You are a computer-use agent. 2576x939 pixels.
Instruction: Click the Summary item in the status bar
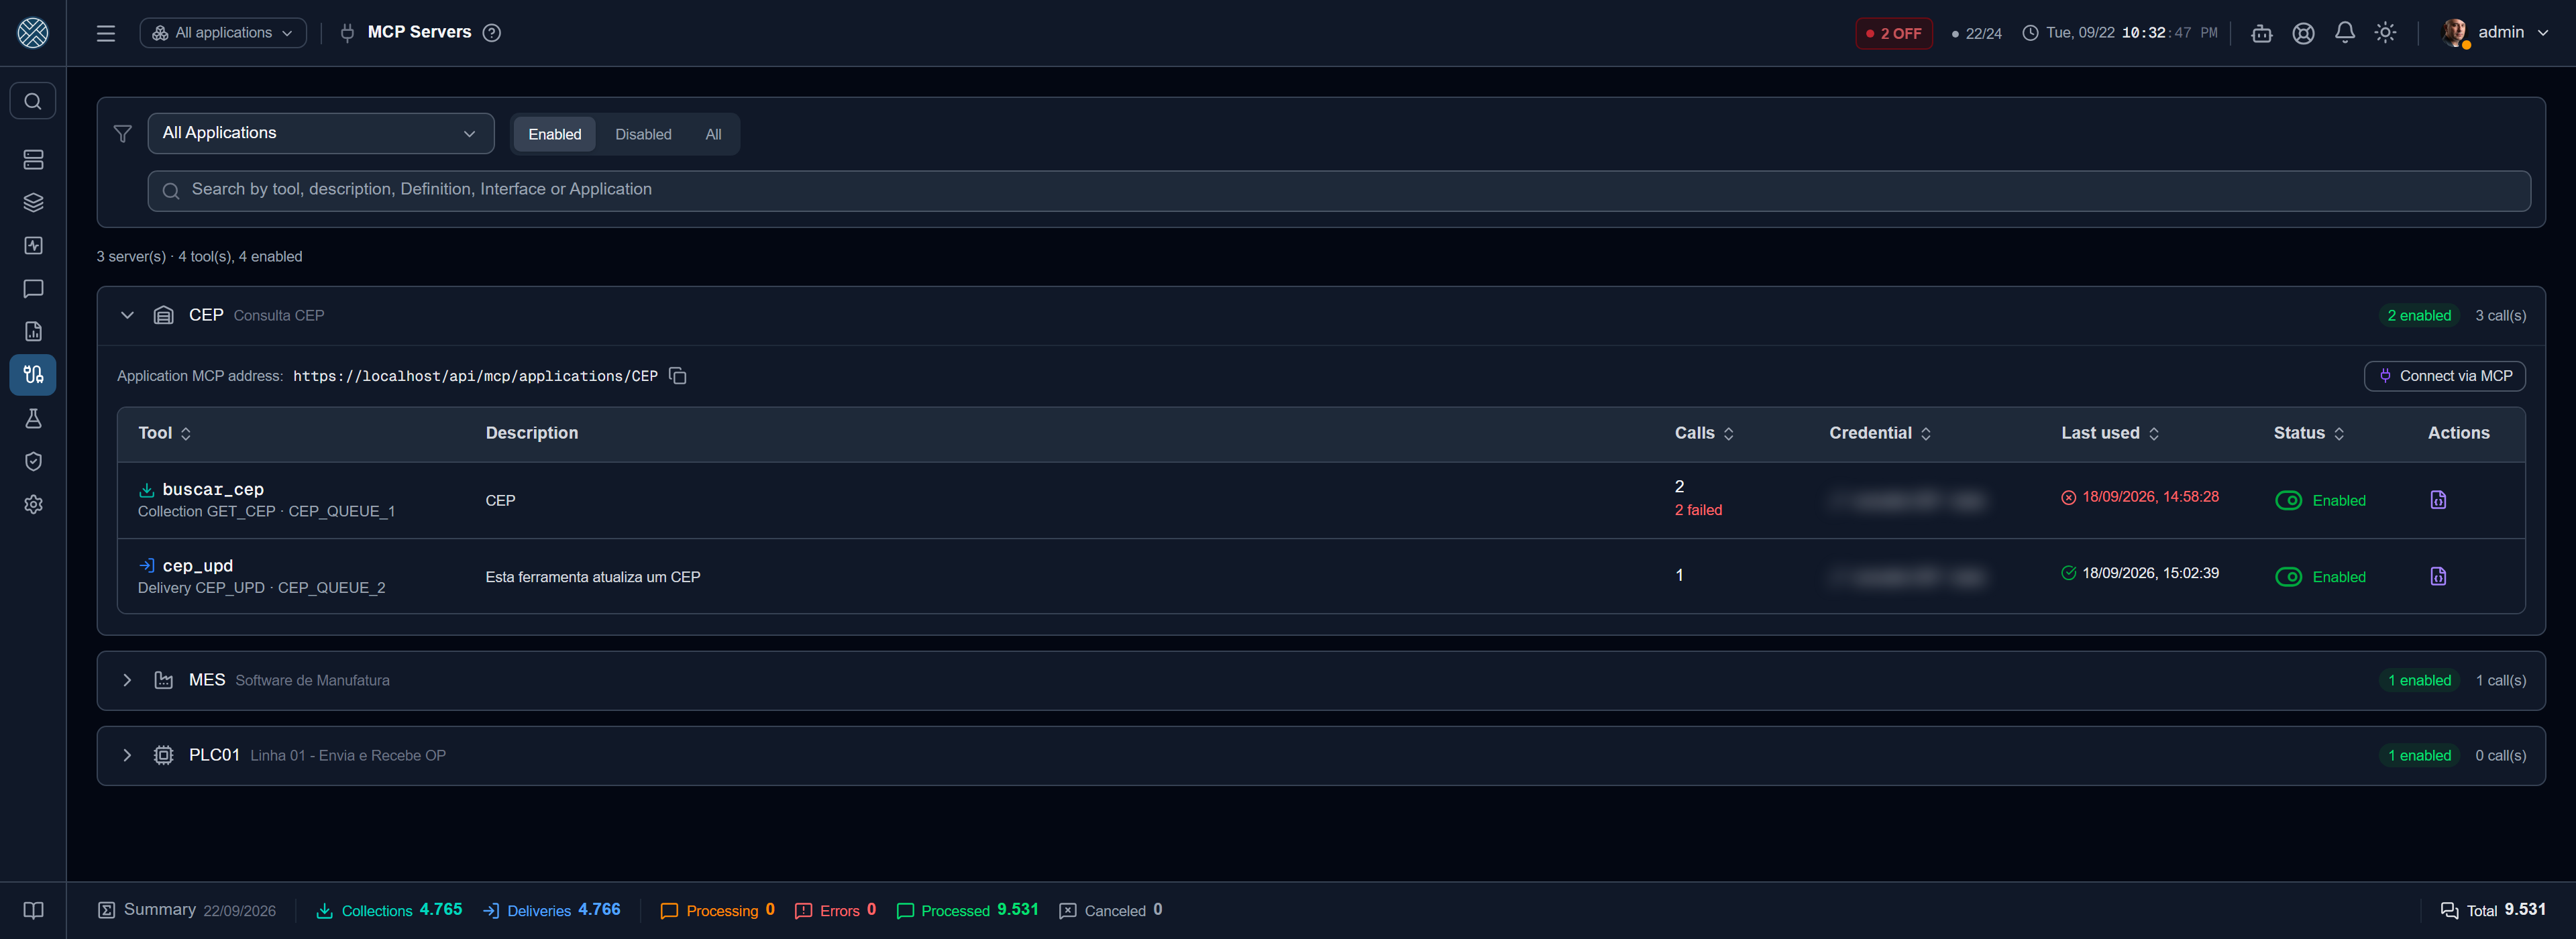point(187,910)
